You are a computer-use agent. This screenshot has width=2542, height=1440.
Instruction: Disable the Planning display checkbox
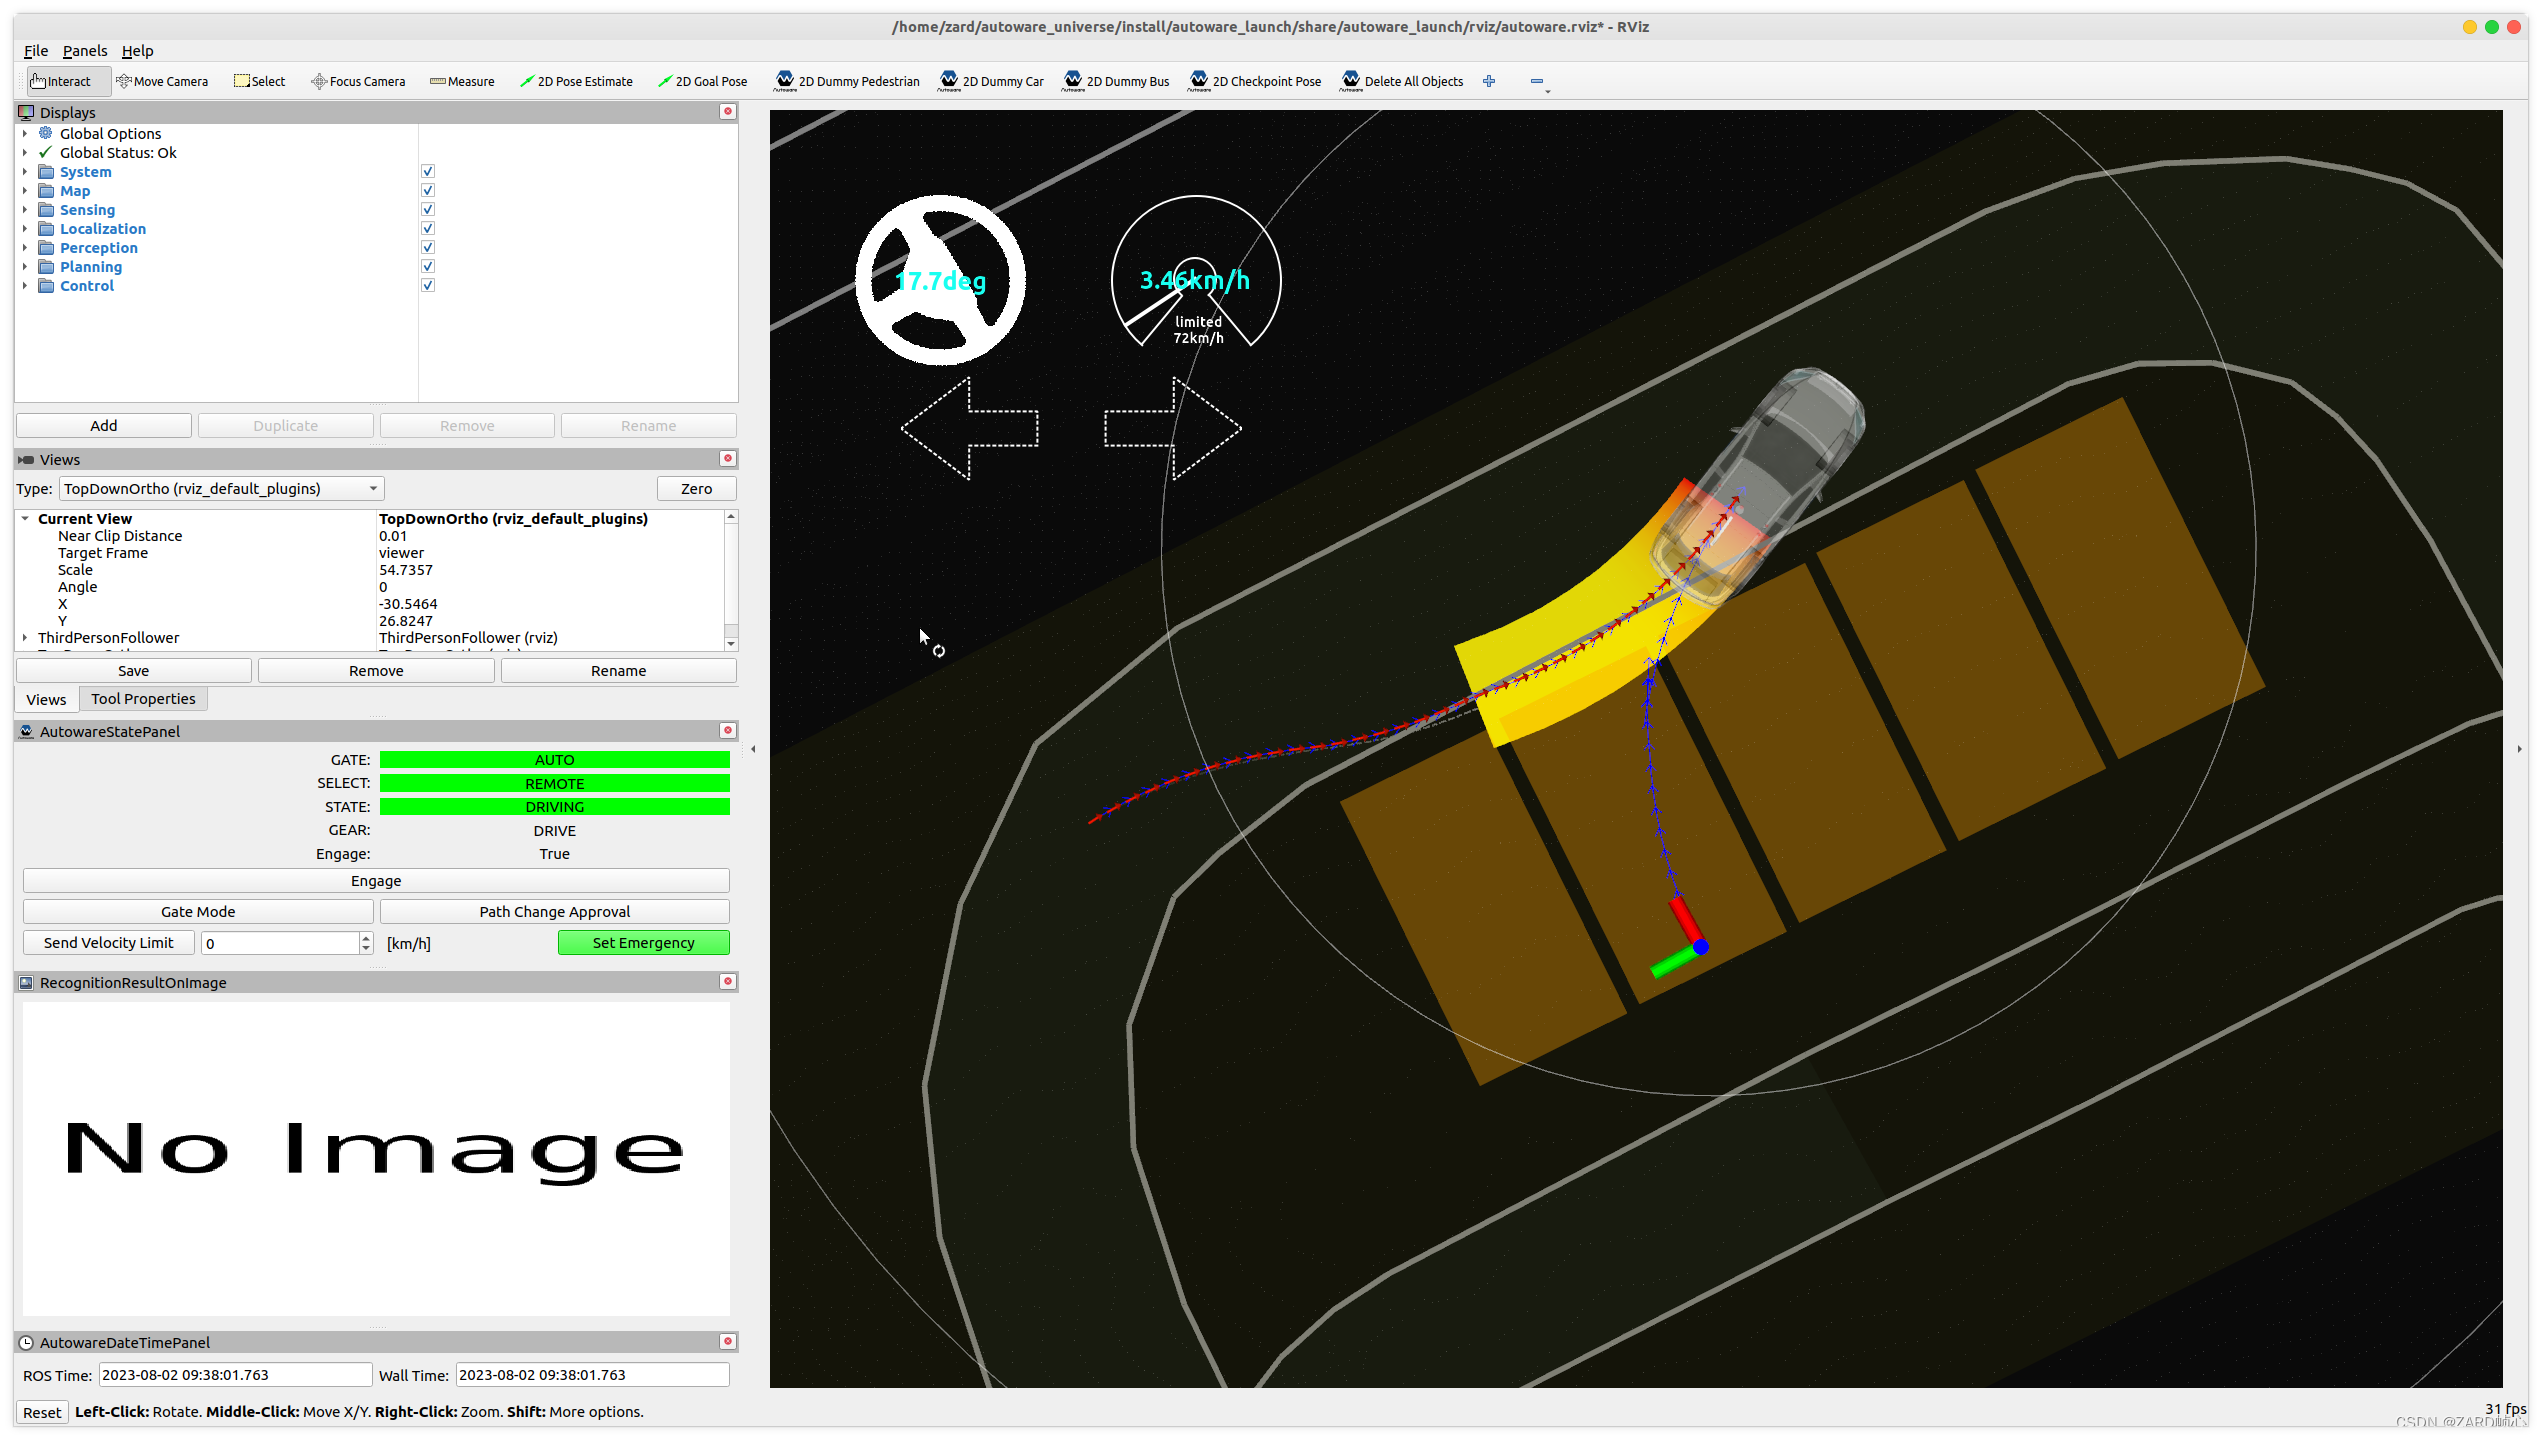pos(428,266)
